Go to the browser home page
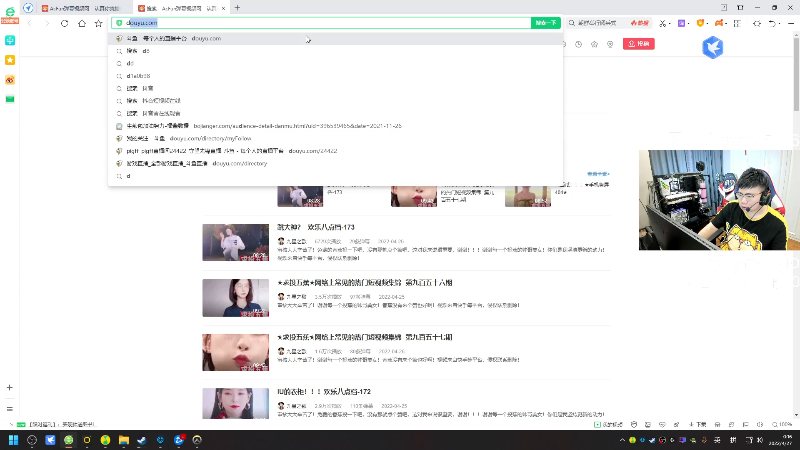800x450 pixels. pyautogui.click(x=82, y=23)
